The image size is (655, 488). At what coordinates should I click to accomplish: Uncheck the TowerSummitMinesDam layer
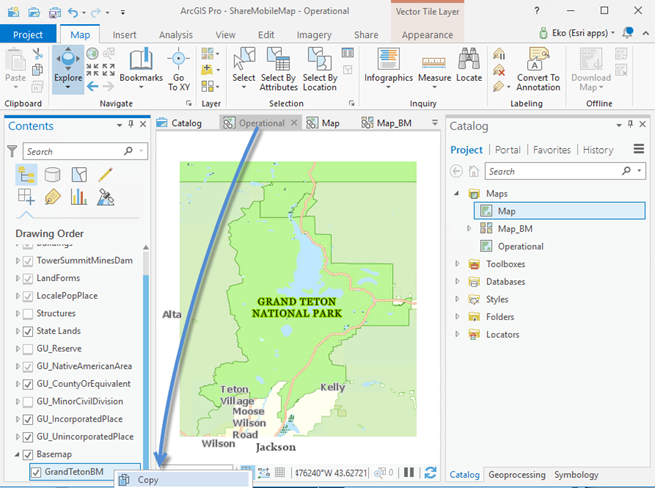click(28, 261)
